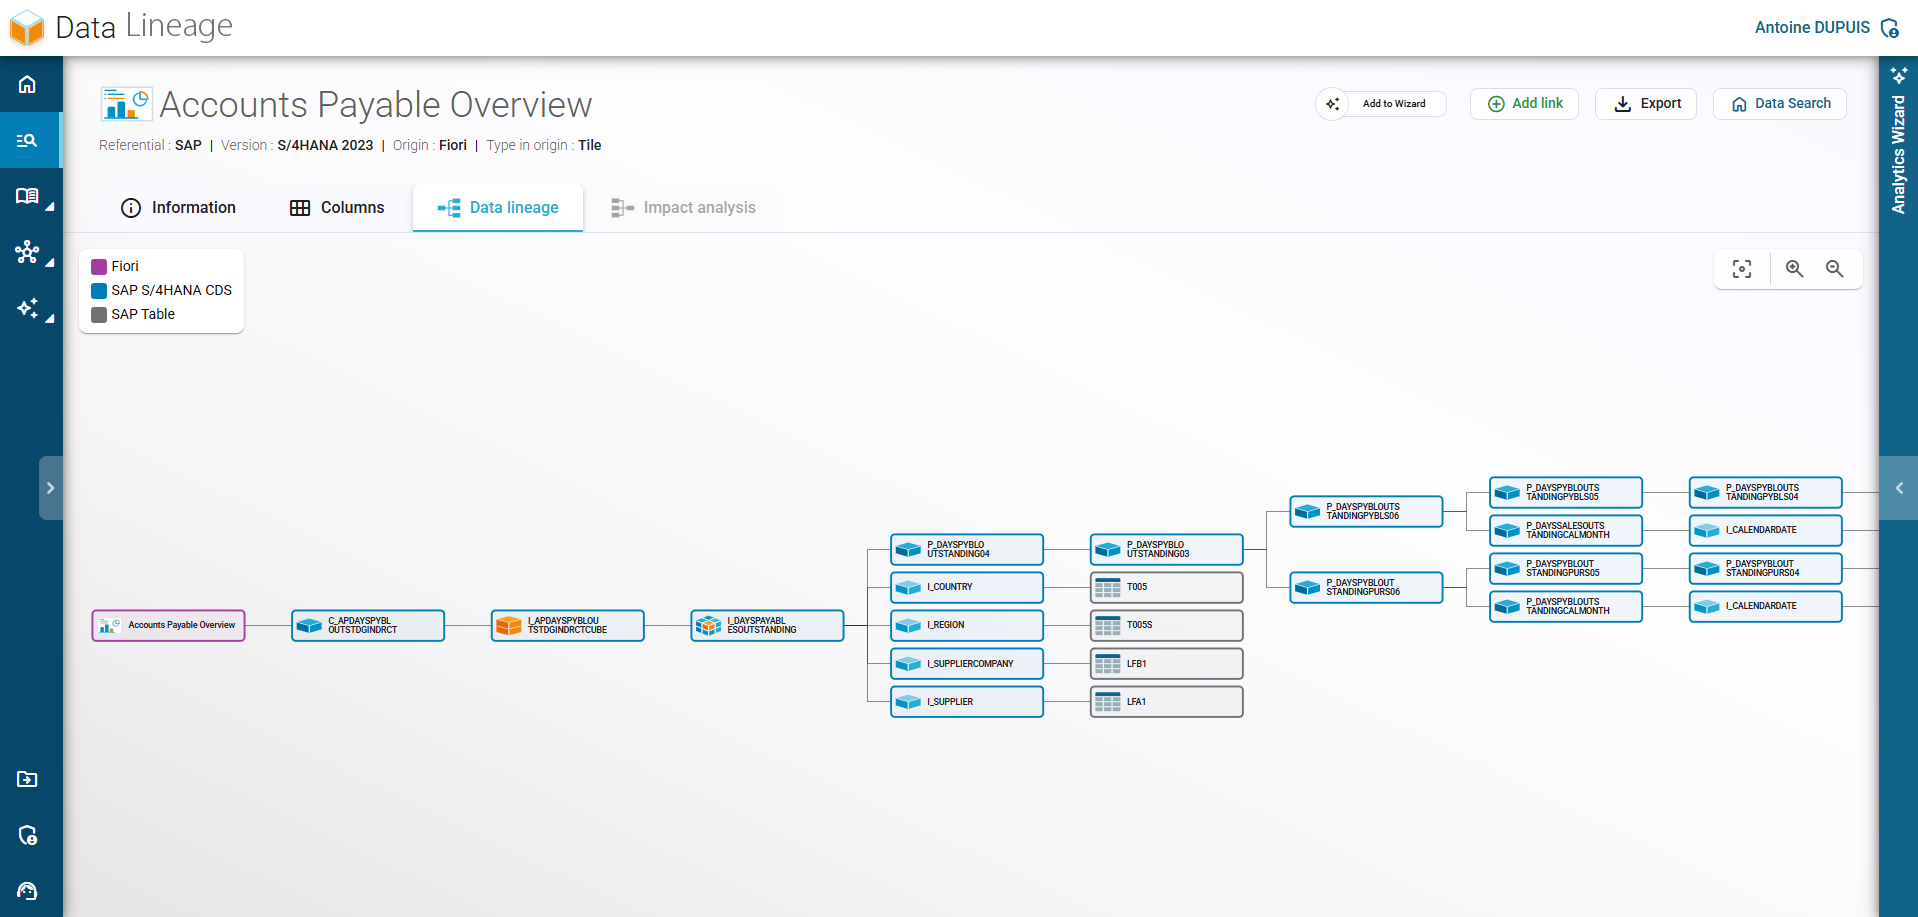Select the I_SUPPLIER node in the lineage graph

pyautogui.click(x=966, y=701)
